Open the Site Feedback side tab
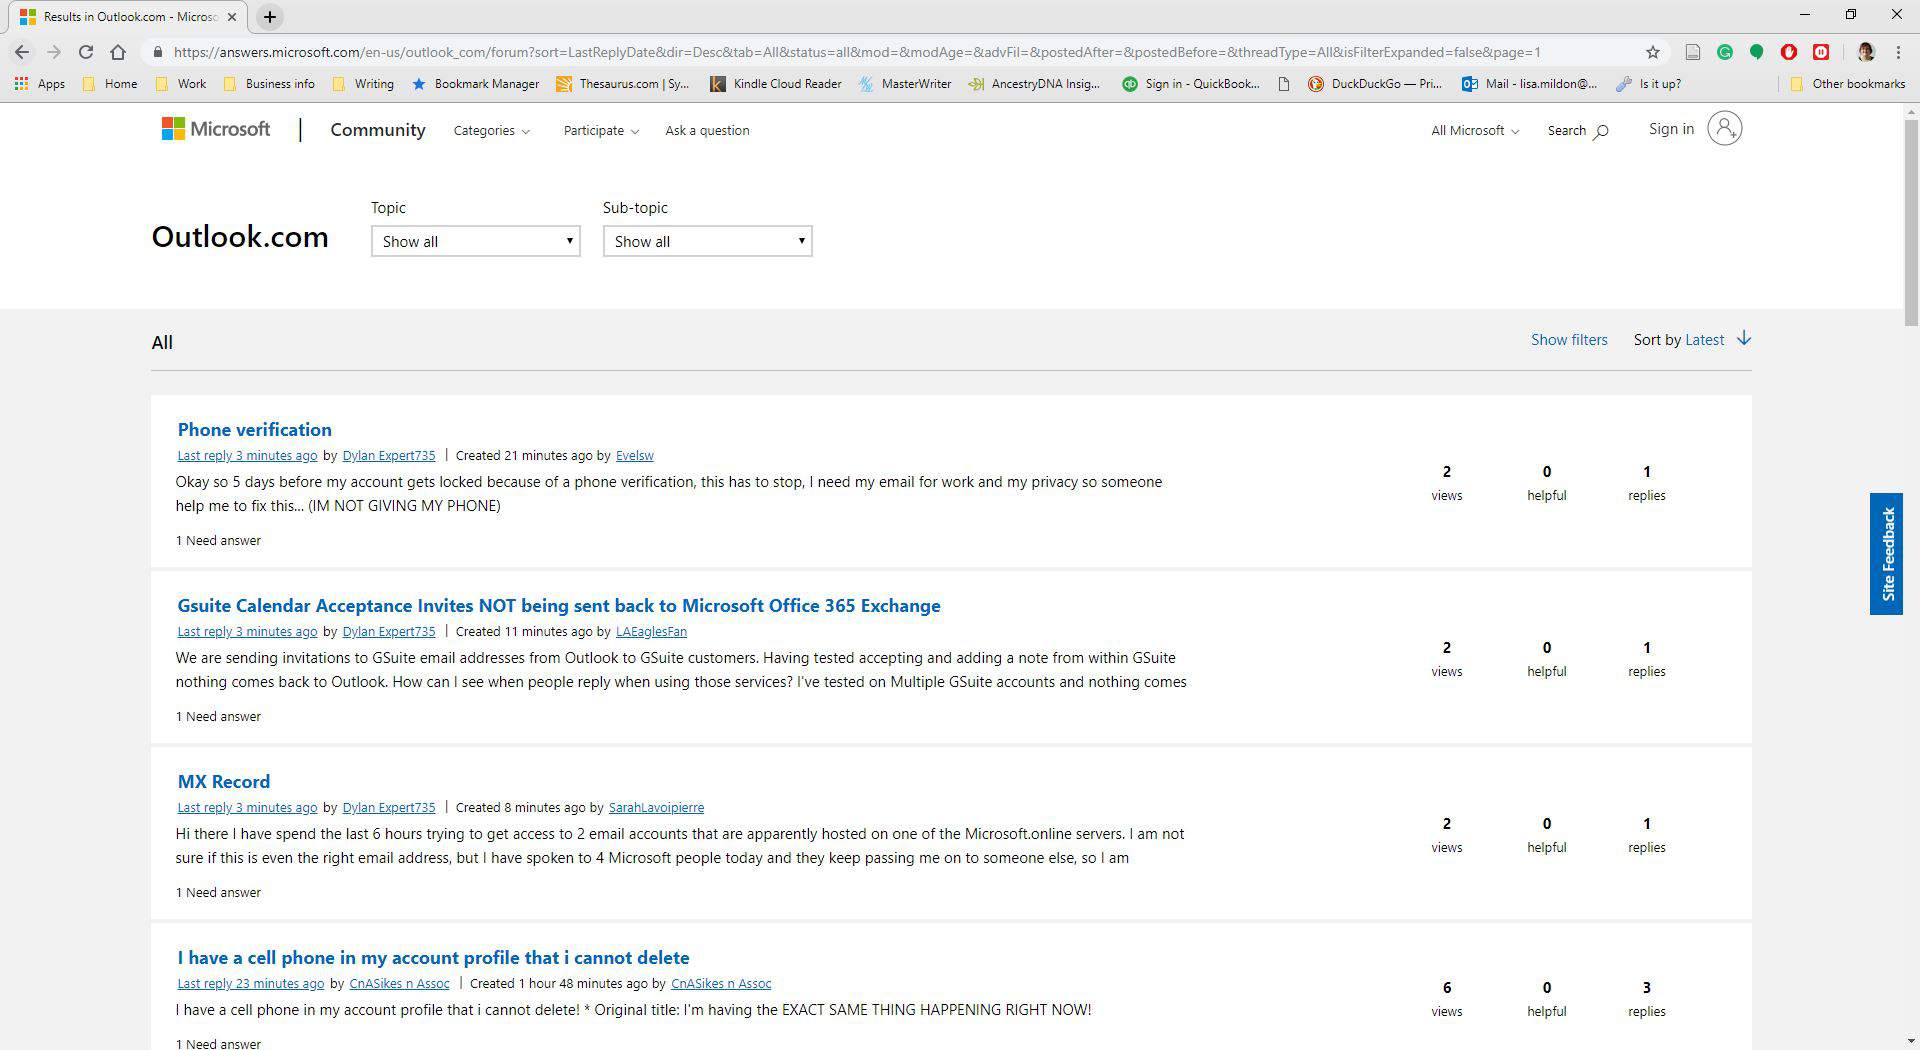 click(1886, 554)
